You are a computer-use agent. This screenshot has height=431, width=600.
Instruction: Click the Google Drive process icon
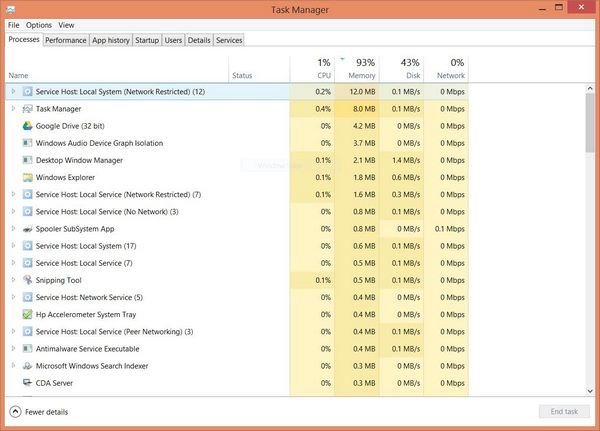point(27,126)
